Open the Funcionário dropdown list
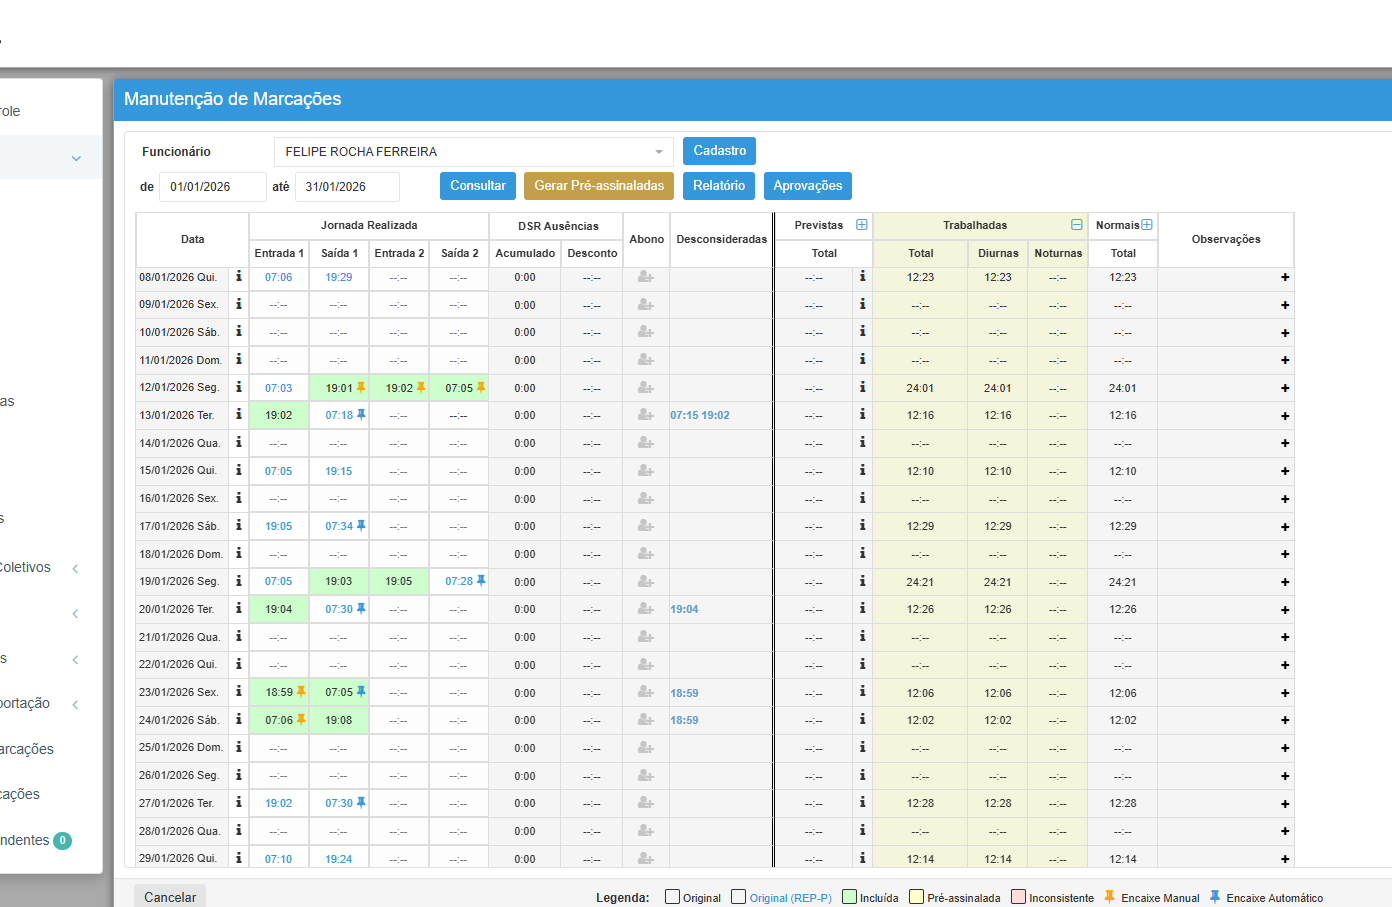Viewport: 1392px width, 907px height. click(474, 152)
